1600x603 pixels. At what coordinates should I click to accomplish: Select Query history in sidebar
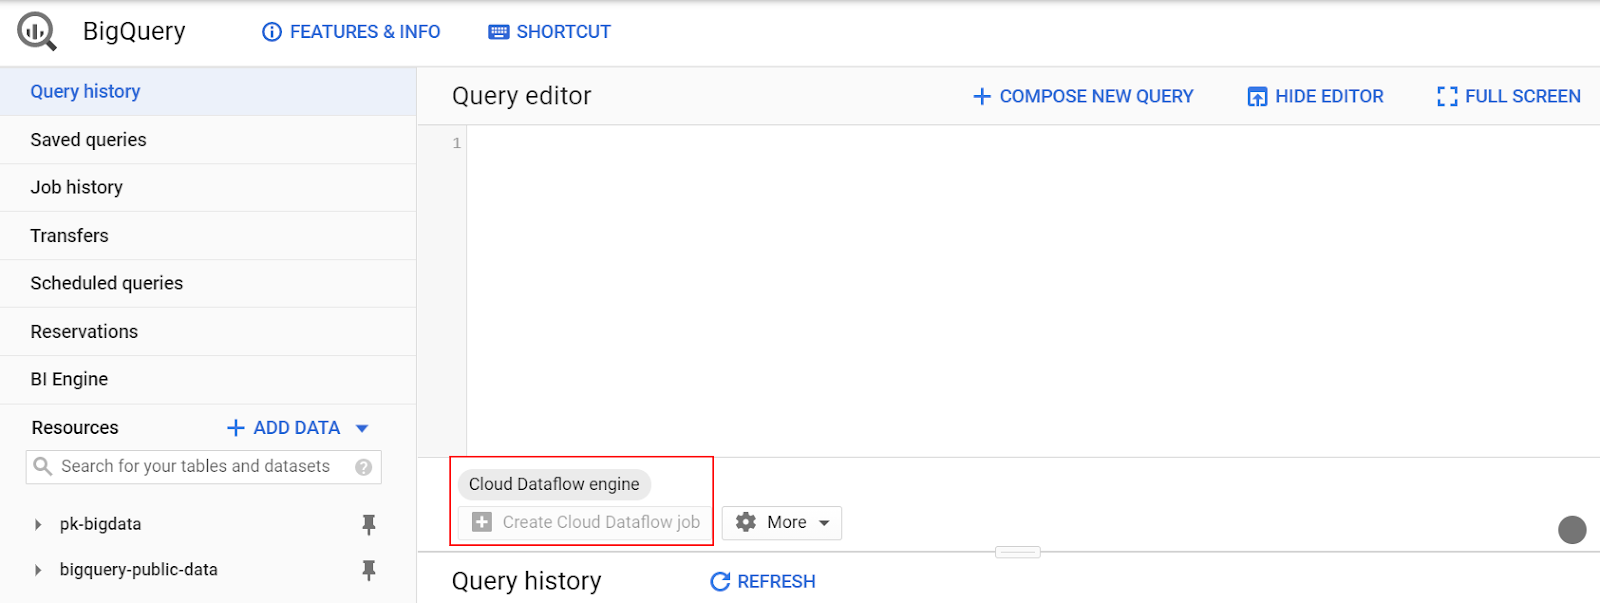208,91
